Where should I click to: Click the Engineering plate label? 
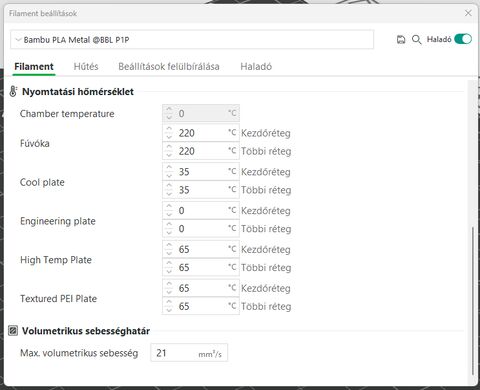pos(58,221)
